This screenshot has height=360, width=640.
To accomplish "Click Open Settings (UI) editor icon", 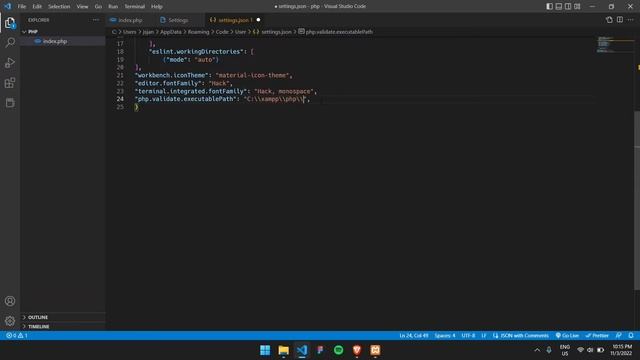I will (x=609, y=20).
